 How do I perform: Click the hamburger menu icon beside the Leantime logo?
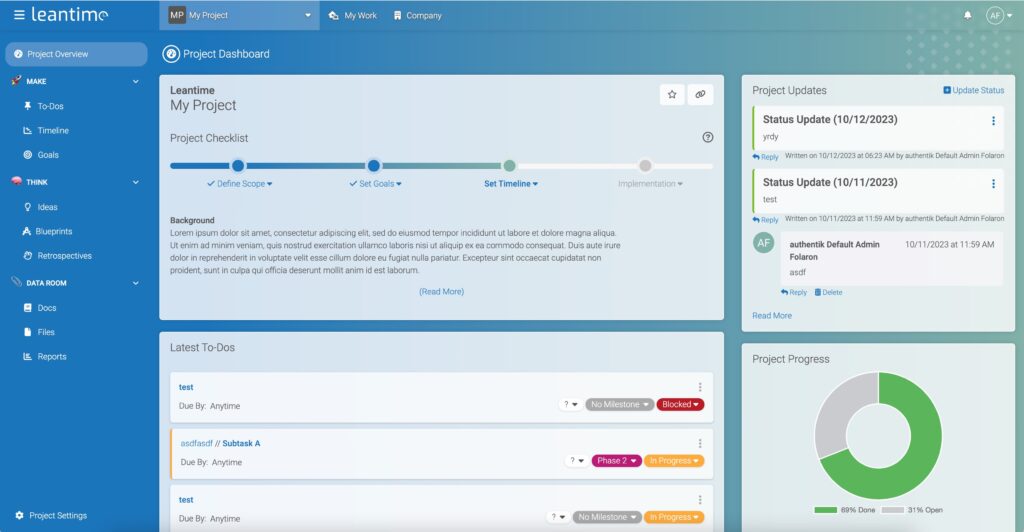[19, 15]
